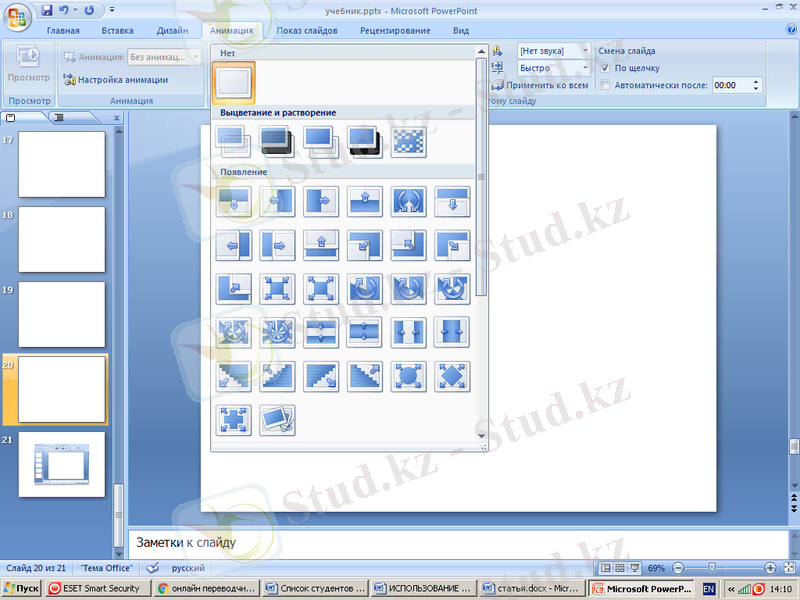The height and width of the screenshot is (600, 800).
Task: Open the Вставка tab
Action: 117,31
